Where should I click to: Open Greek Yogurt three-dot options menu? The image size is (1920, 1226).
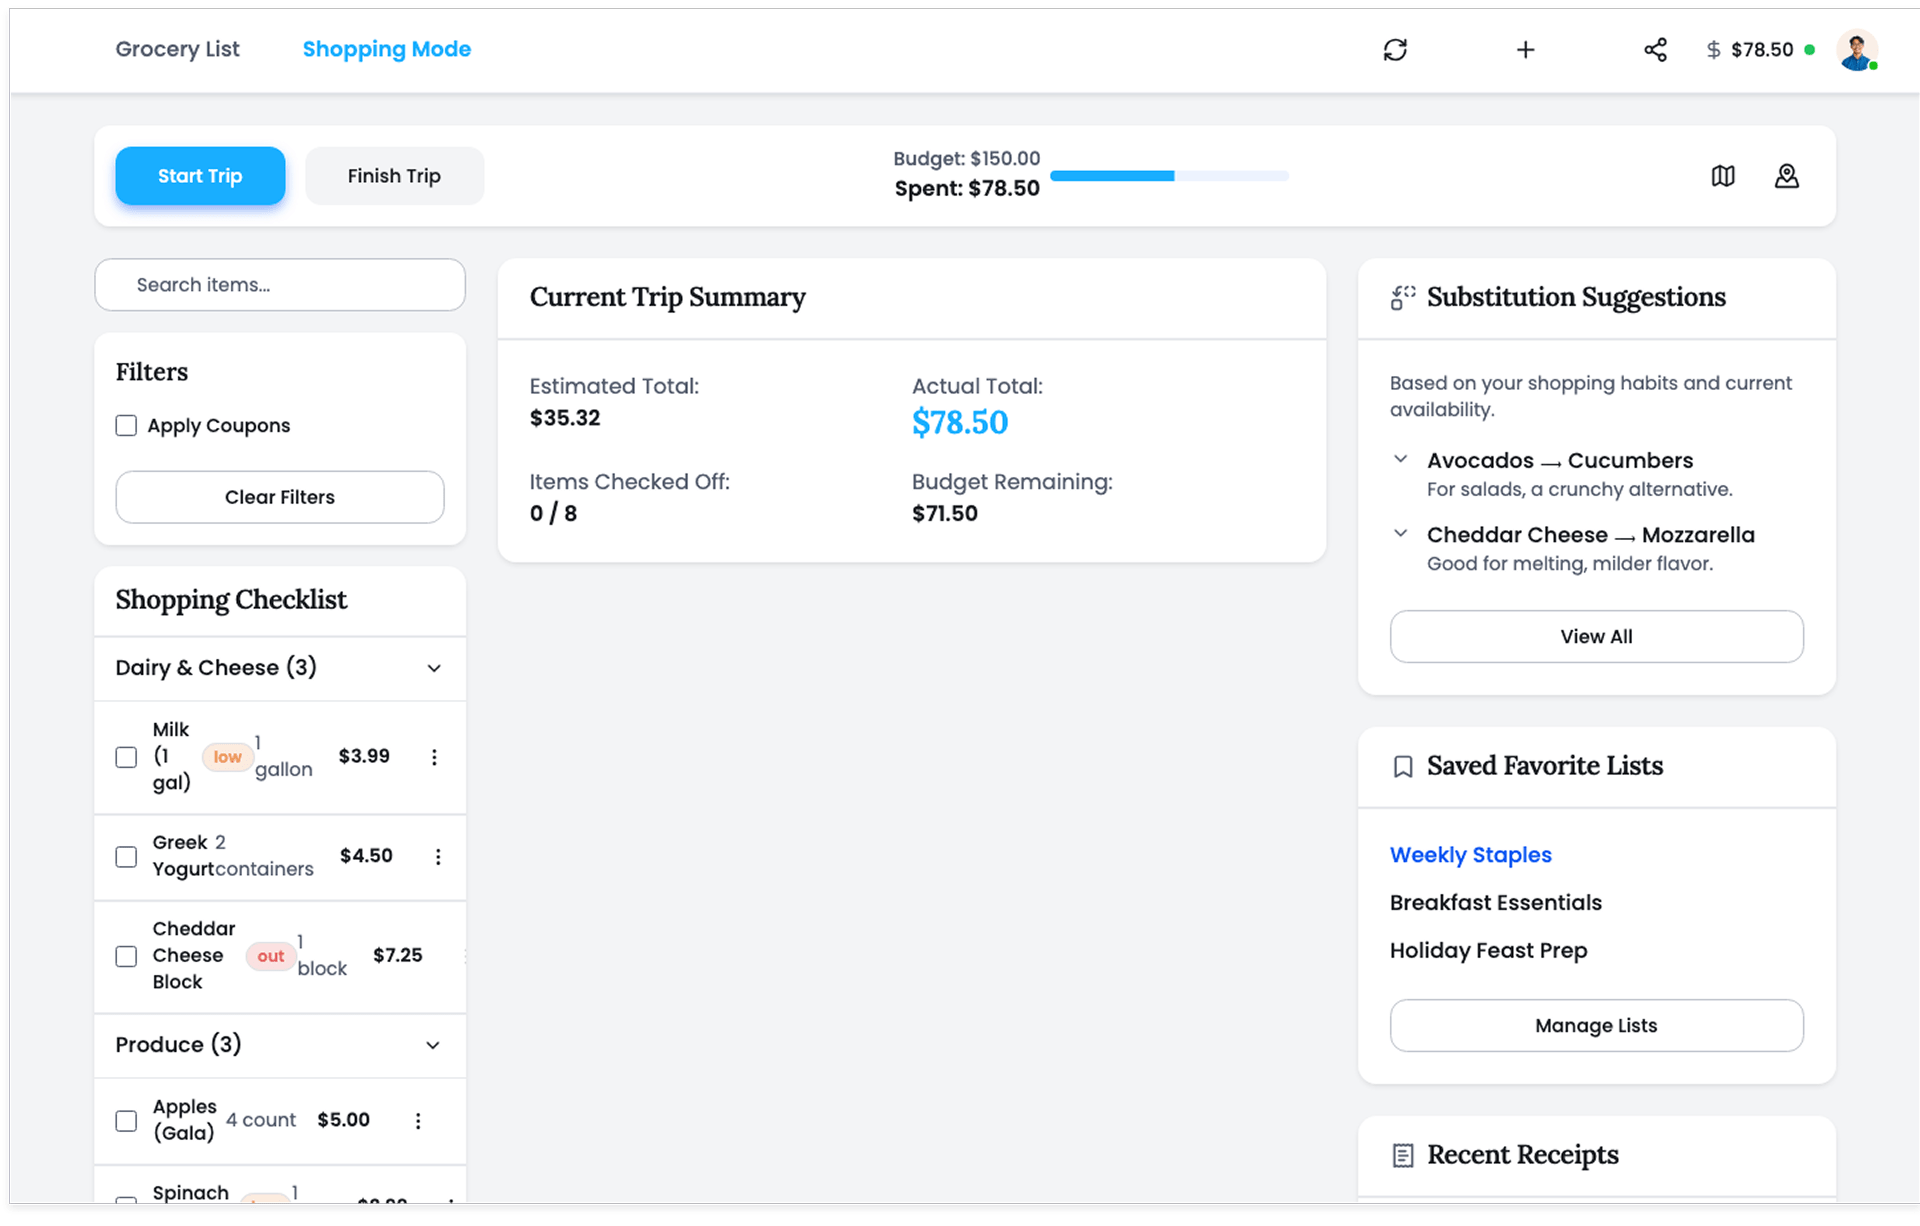tap(438, 857)
